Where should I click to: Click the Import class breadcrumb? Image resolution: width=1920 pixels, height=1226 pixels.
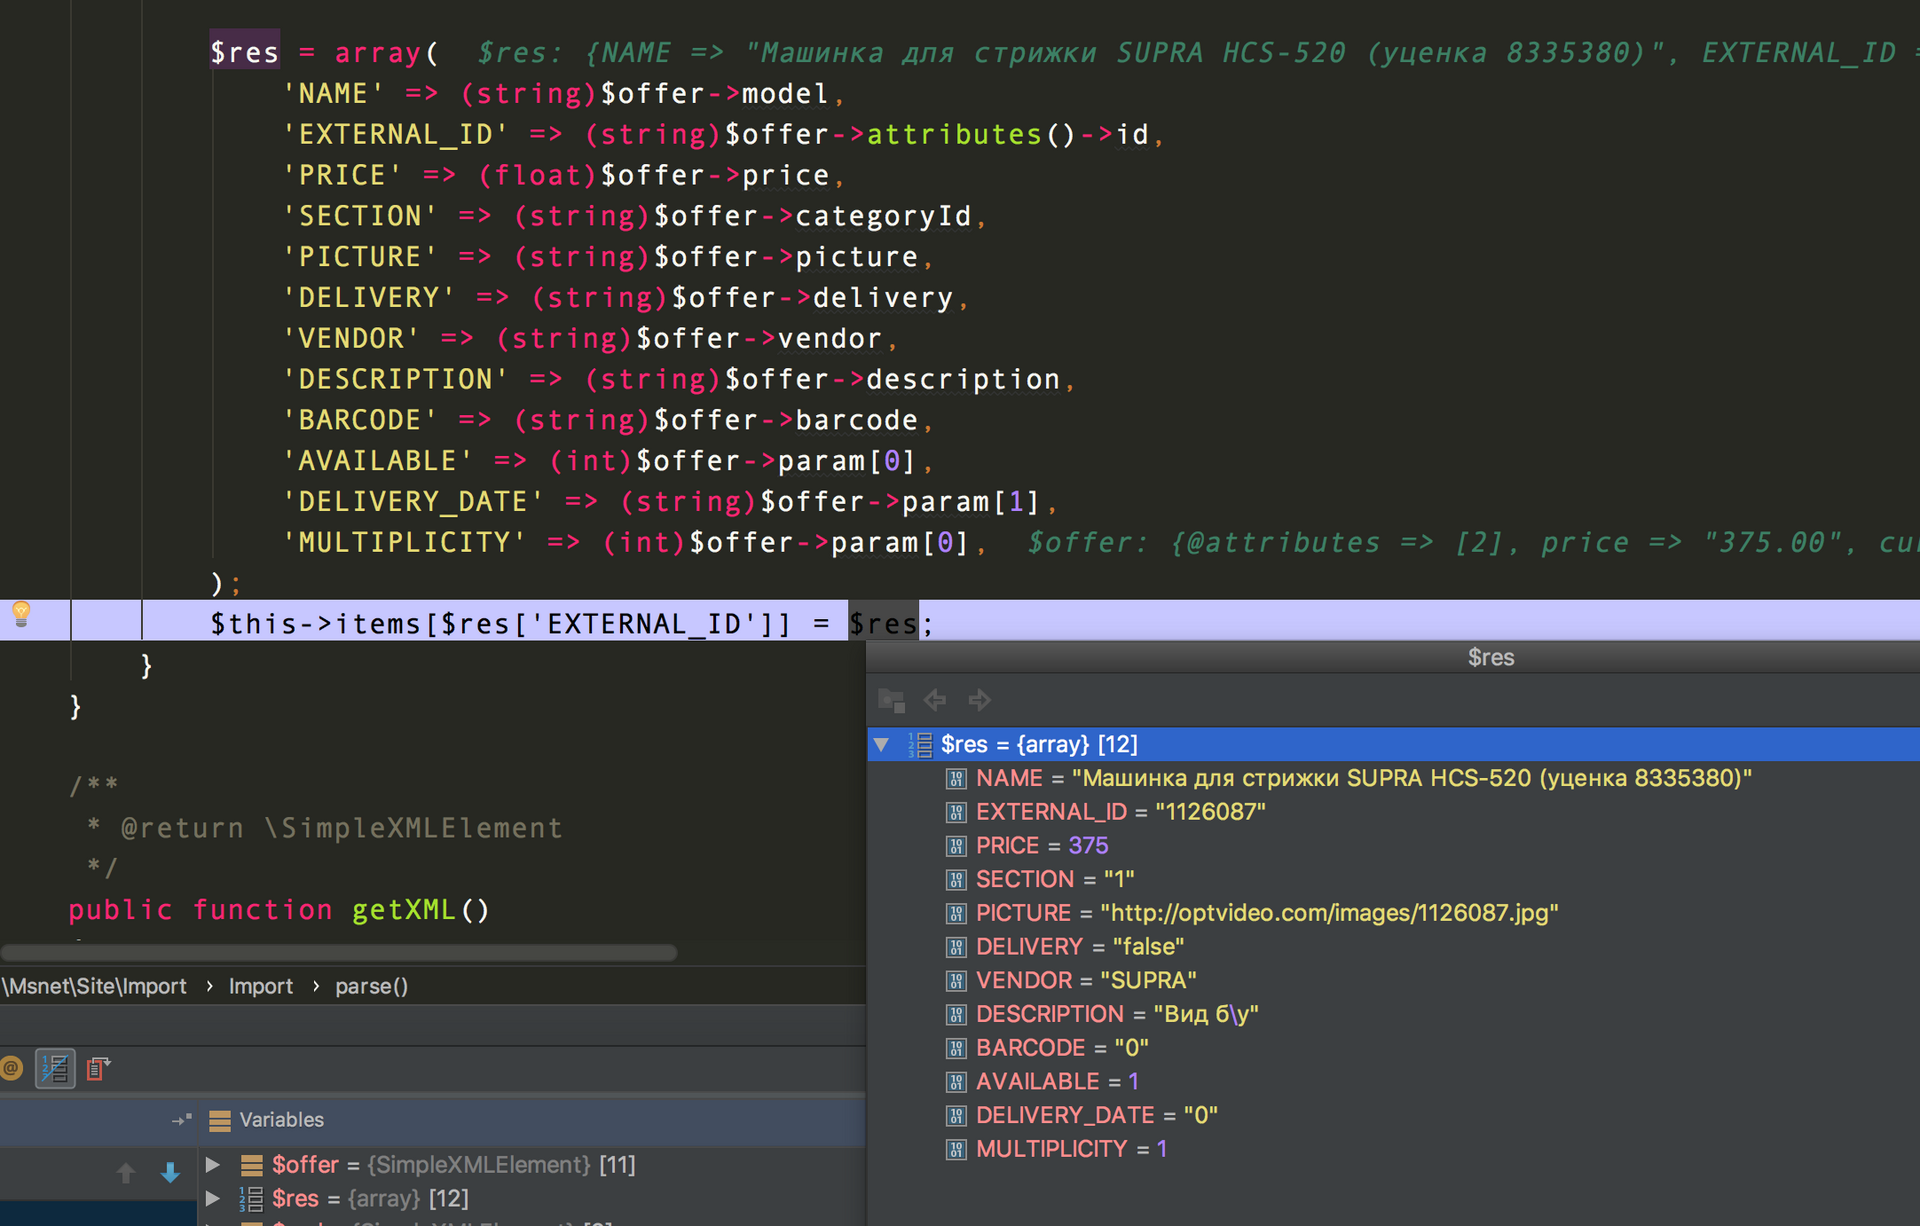click(x=261, y=986)
